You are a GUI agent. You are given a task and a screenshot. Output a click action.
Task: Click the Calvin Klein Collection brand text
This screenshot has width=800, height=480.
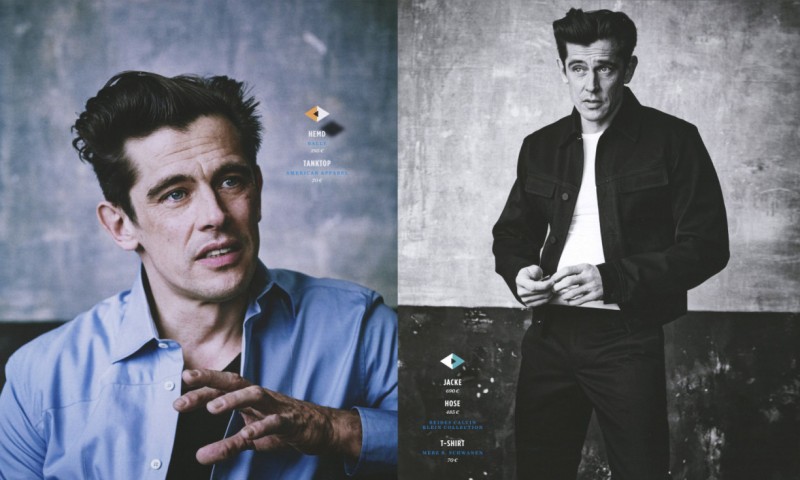[x=452, y=424]
